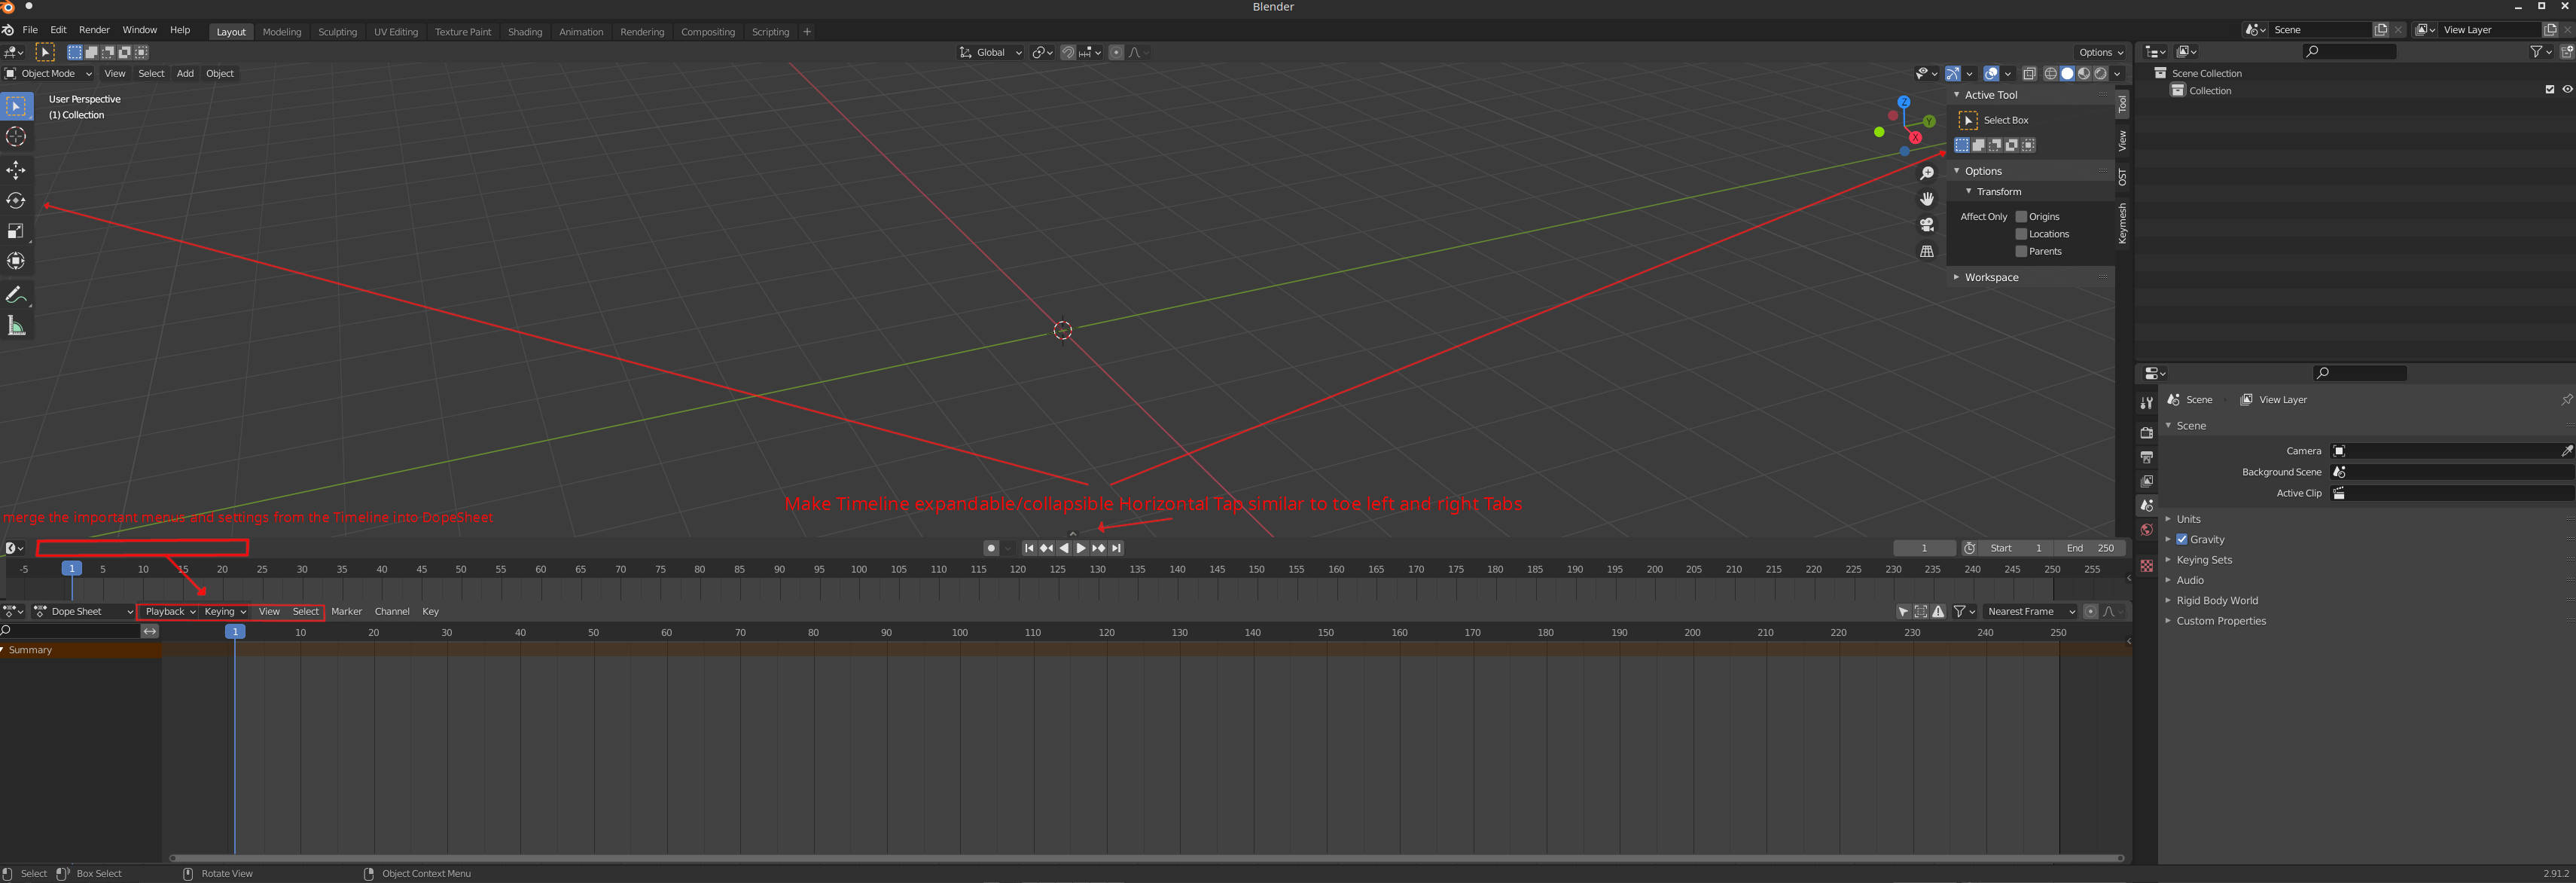Select the Move tool
Image resolution: width=2576 pixels, height=883 pixels.
pyautogui.click(x=16, y=170)
